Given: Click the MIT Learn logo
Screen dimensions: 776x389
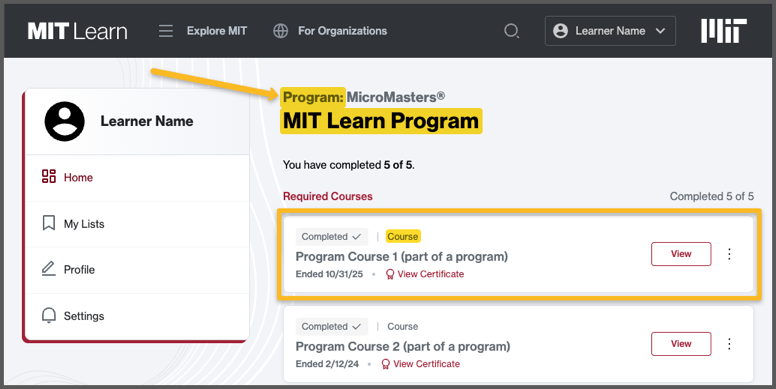Looking at the screenshot, I should pyautogui.click(x=78, y=31).
